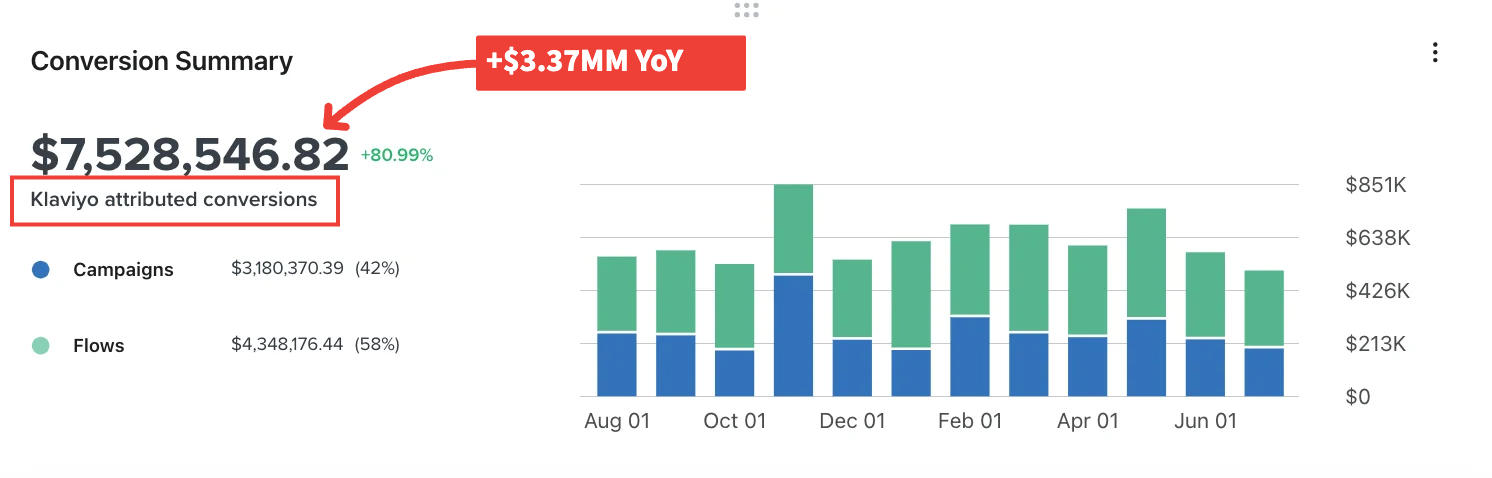1492x478 pixels.
Task: Click blue segment of Jun 01 bar
Action: pyautogui.click(x=1206, y=368)
